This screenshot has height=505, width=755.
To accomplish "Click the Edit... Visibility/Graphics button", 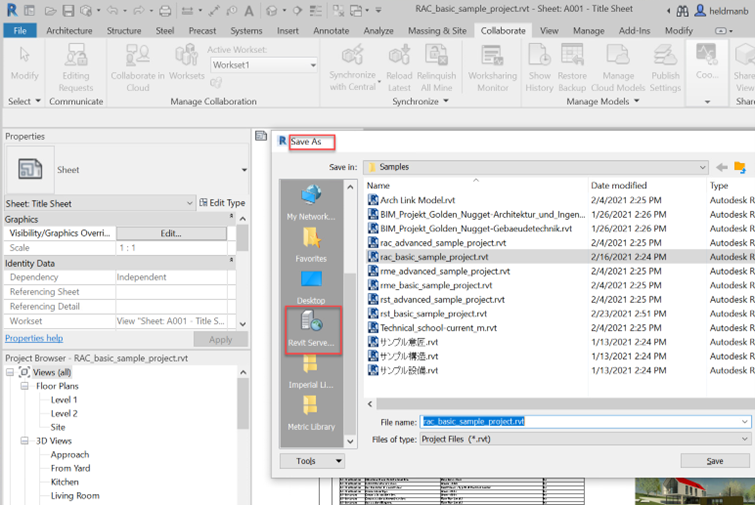I will pyautogui.click(x=171, y=233).
